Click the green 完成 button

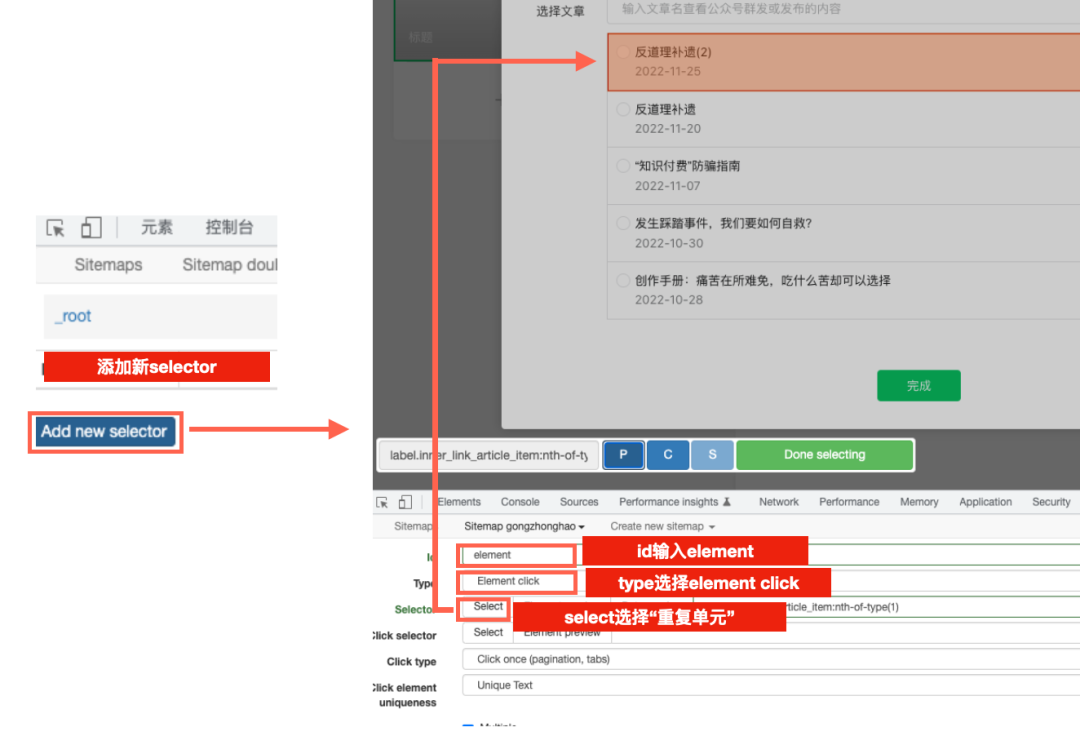(918, 386)
